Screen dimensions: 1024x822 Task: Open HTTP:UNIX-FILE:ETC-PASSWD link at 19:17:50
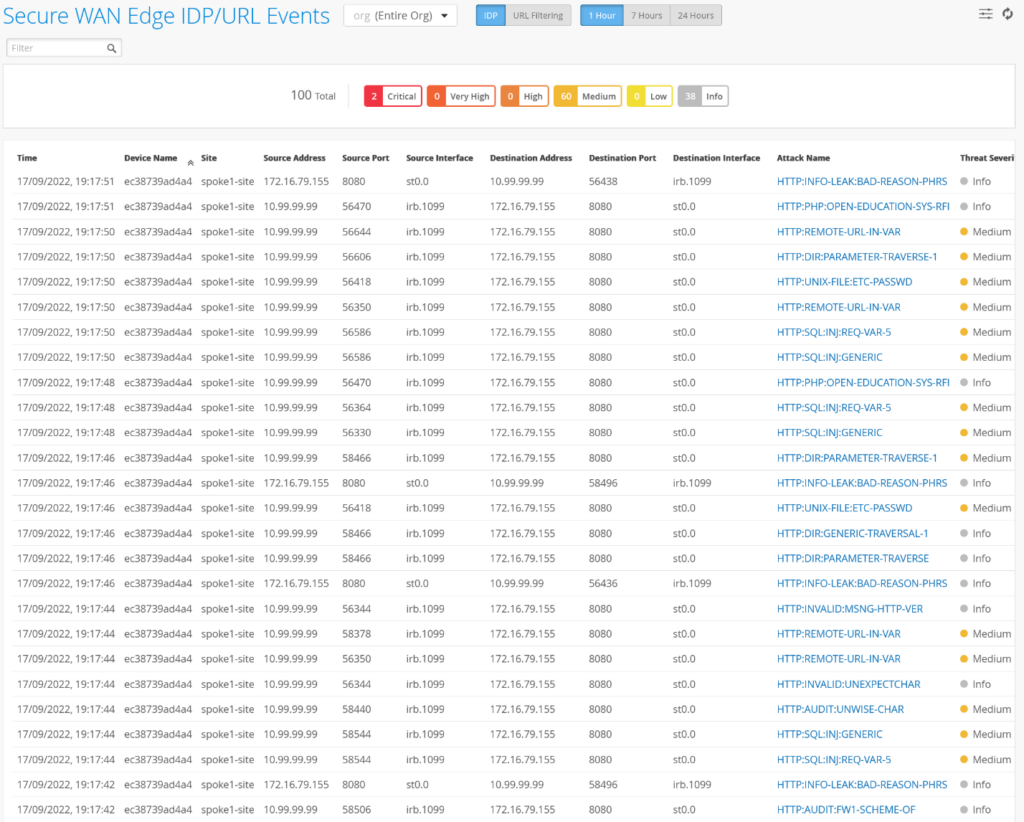coord(844,282)
